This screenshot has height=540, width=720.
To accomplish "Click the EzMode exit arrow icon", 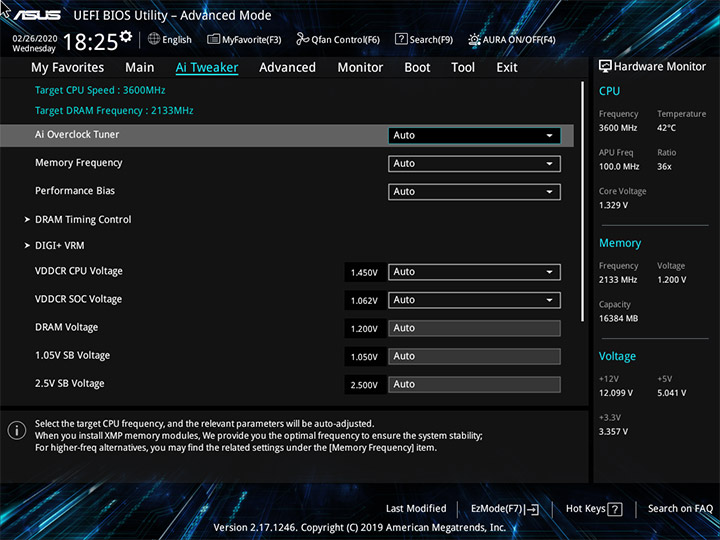I will 532,509.
